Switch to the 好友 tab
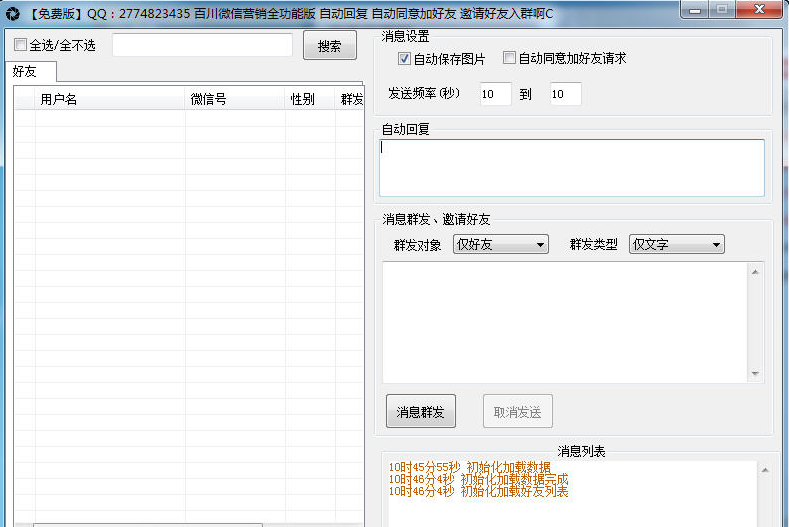Viewport: 789px width, 527px height. click(31, 71)
